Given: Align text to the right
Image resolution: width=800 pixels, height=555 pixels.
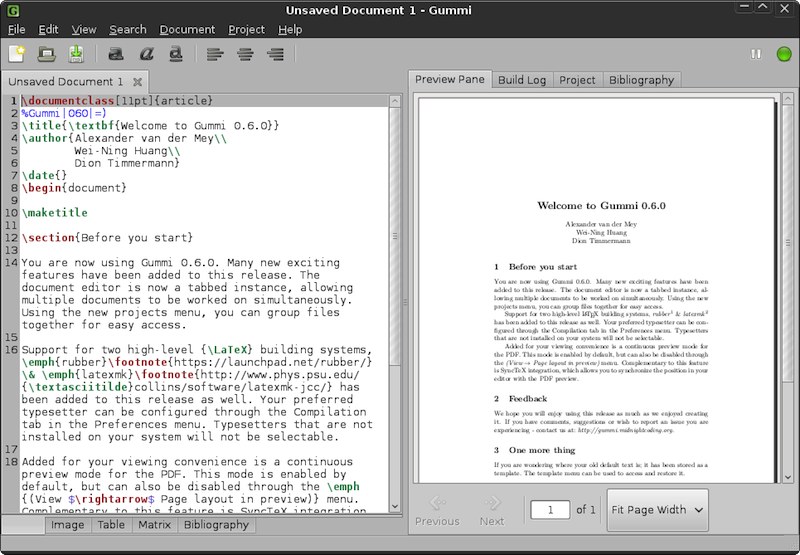Looking at the screenshot, I should [276, 54].
